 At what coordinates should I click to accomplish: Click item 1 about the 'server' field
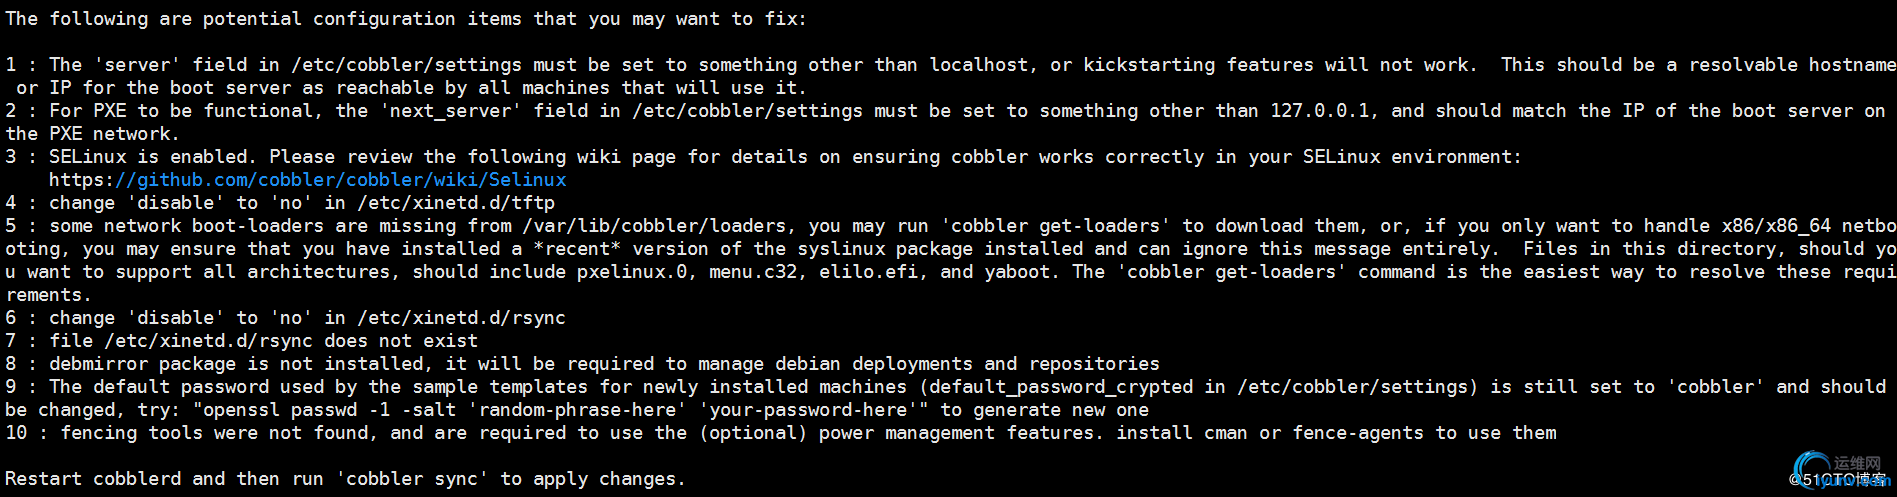point(950,76)
